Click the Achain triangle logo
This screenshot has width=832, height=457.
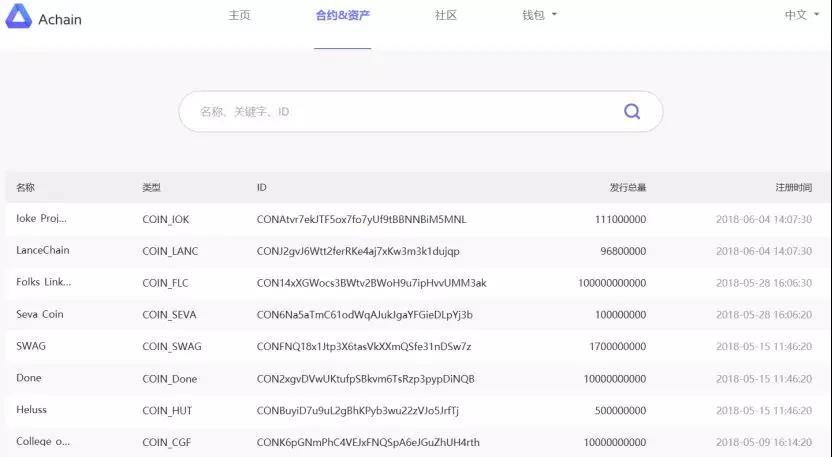click(x=19, y=16)
